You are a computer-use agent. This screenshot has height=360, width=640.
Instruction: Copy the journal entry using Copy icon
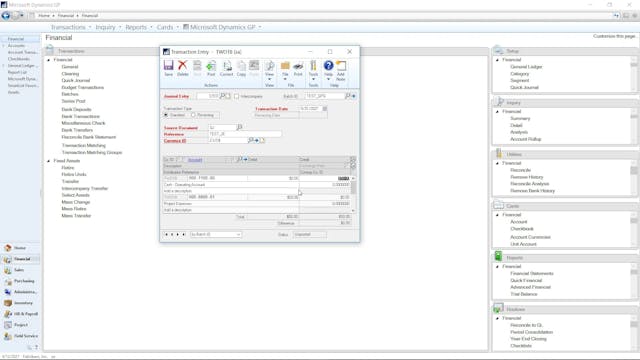pos(241,68)
